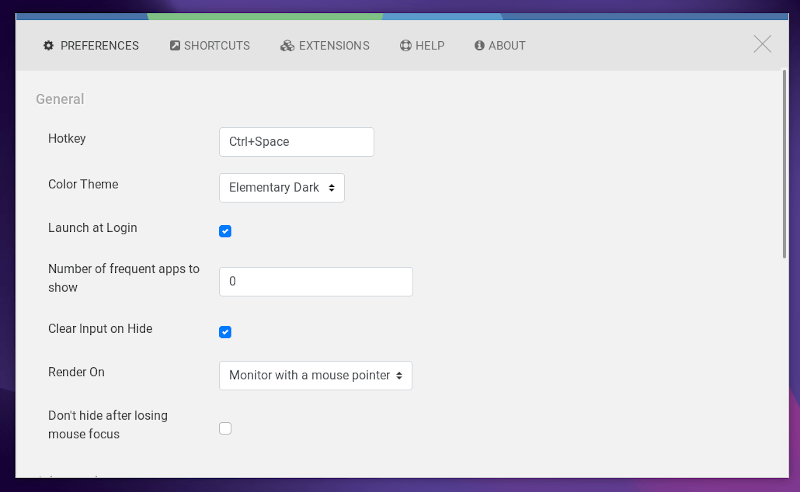
Task: Open the EXTENSIONS tab
Action: (324, 46)
